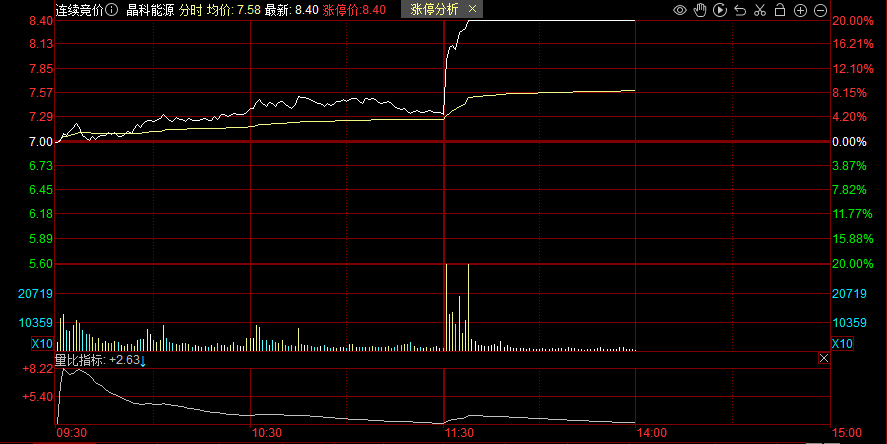Click the 09:30 time axis label
Screen dimensions: 887x444
(x=72, y=433)
